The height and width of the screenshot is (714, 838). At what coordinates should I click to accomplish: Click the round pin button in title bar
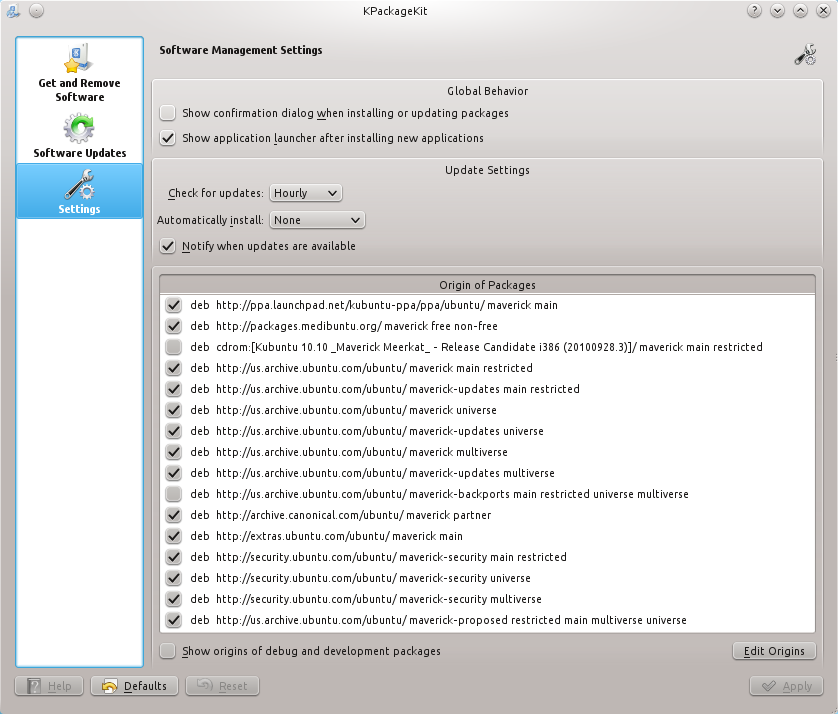tap(36, 11)
